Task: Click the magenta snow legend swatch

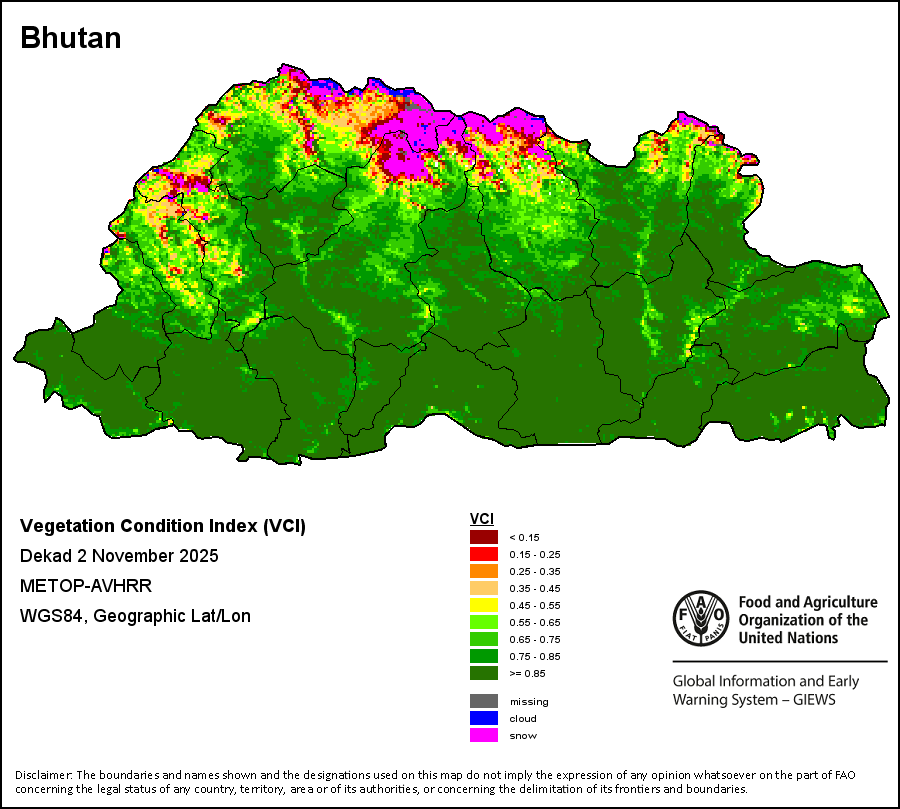Action: pyautogui.click(x=484, y=735)
